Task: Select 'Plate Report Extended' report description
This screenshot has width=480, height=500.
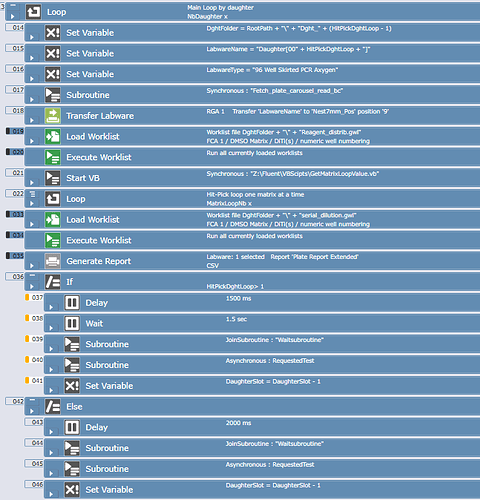Action: click(x=314, y=257)
